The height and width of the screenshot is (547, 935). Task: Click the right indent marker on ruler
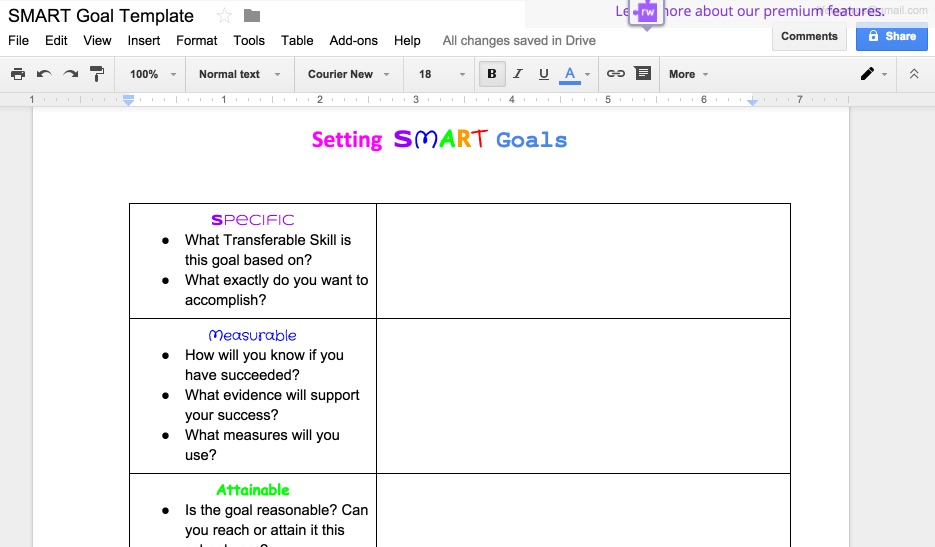[753, 103]
